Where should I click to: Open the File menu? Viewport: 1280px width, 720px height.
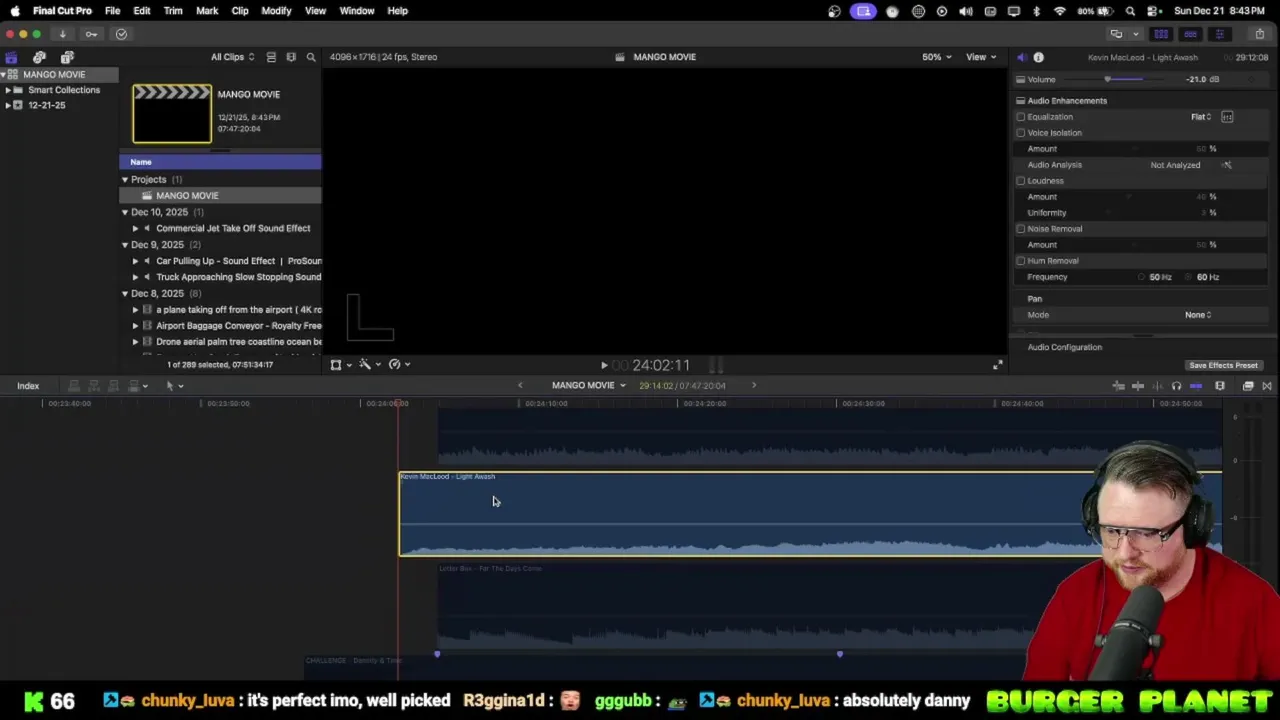[x=112, y=11]
